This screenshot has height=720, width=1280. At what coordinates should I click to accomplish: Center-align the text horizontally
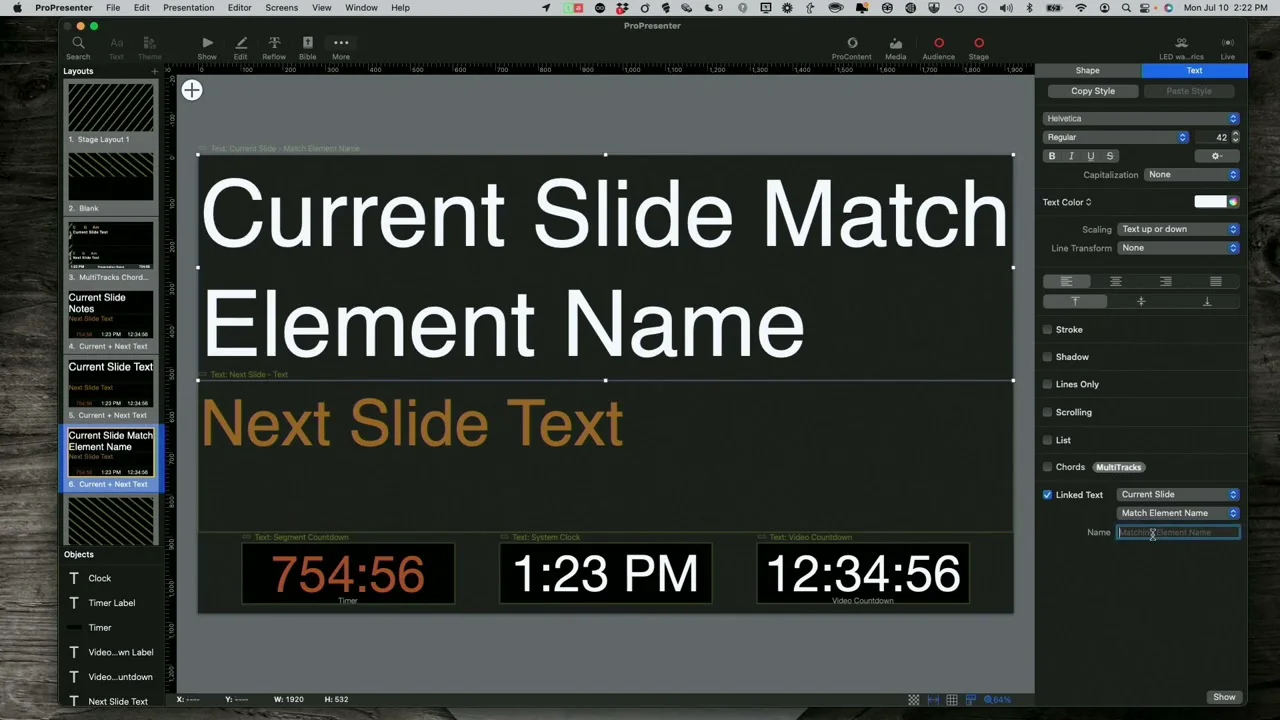[1116, 282]
